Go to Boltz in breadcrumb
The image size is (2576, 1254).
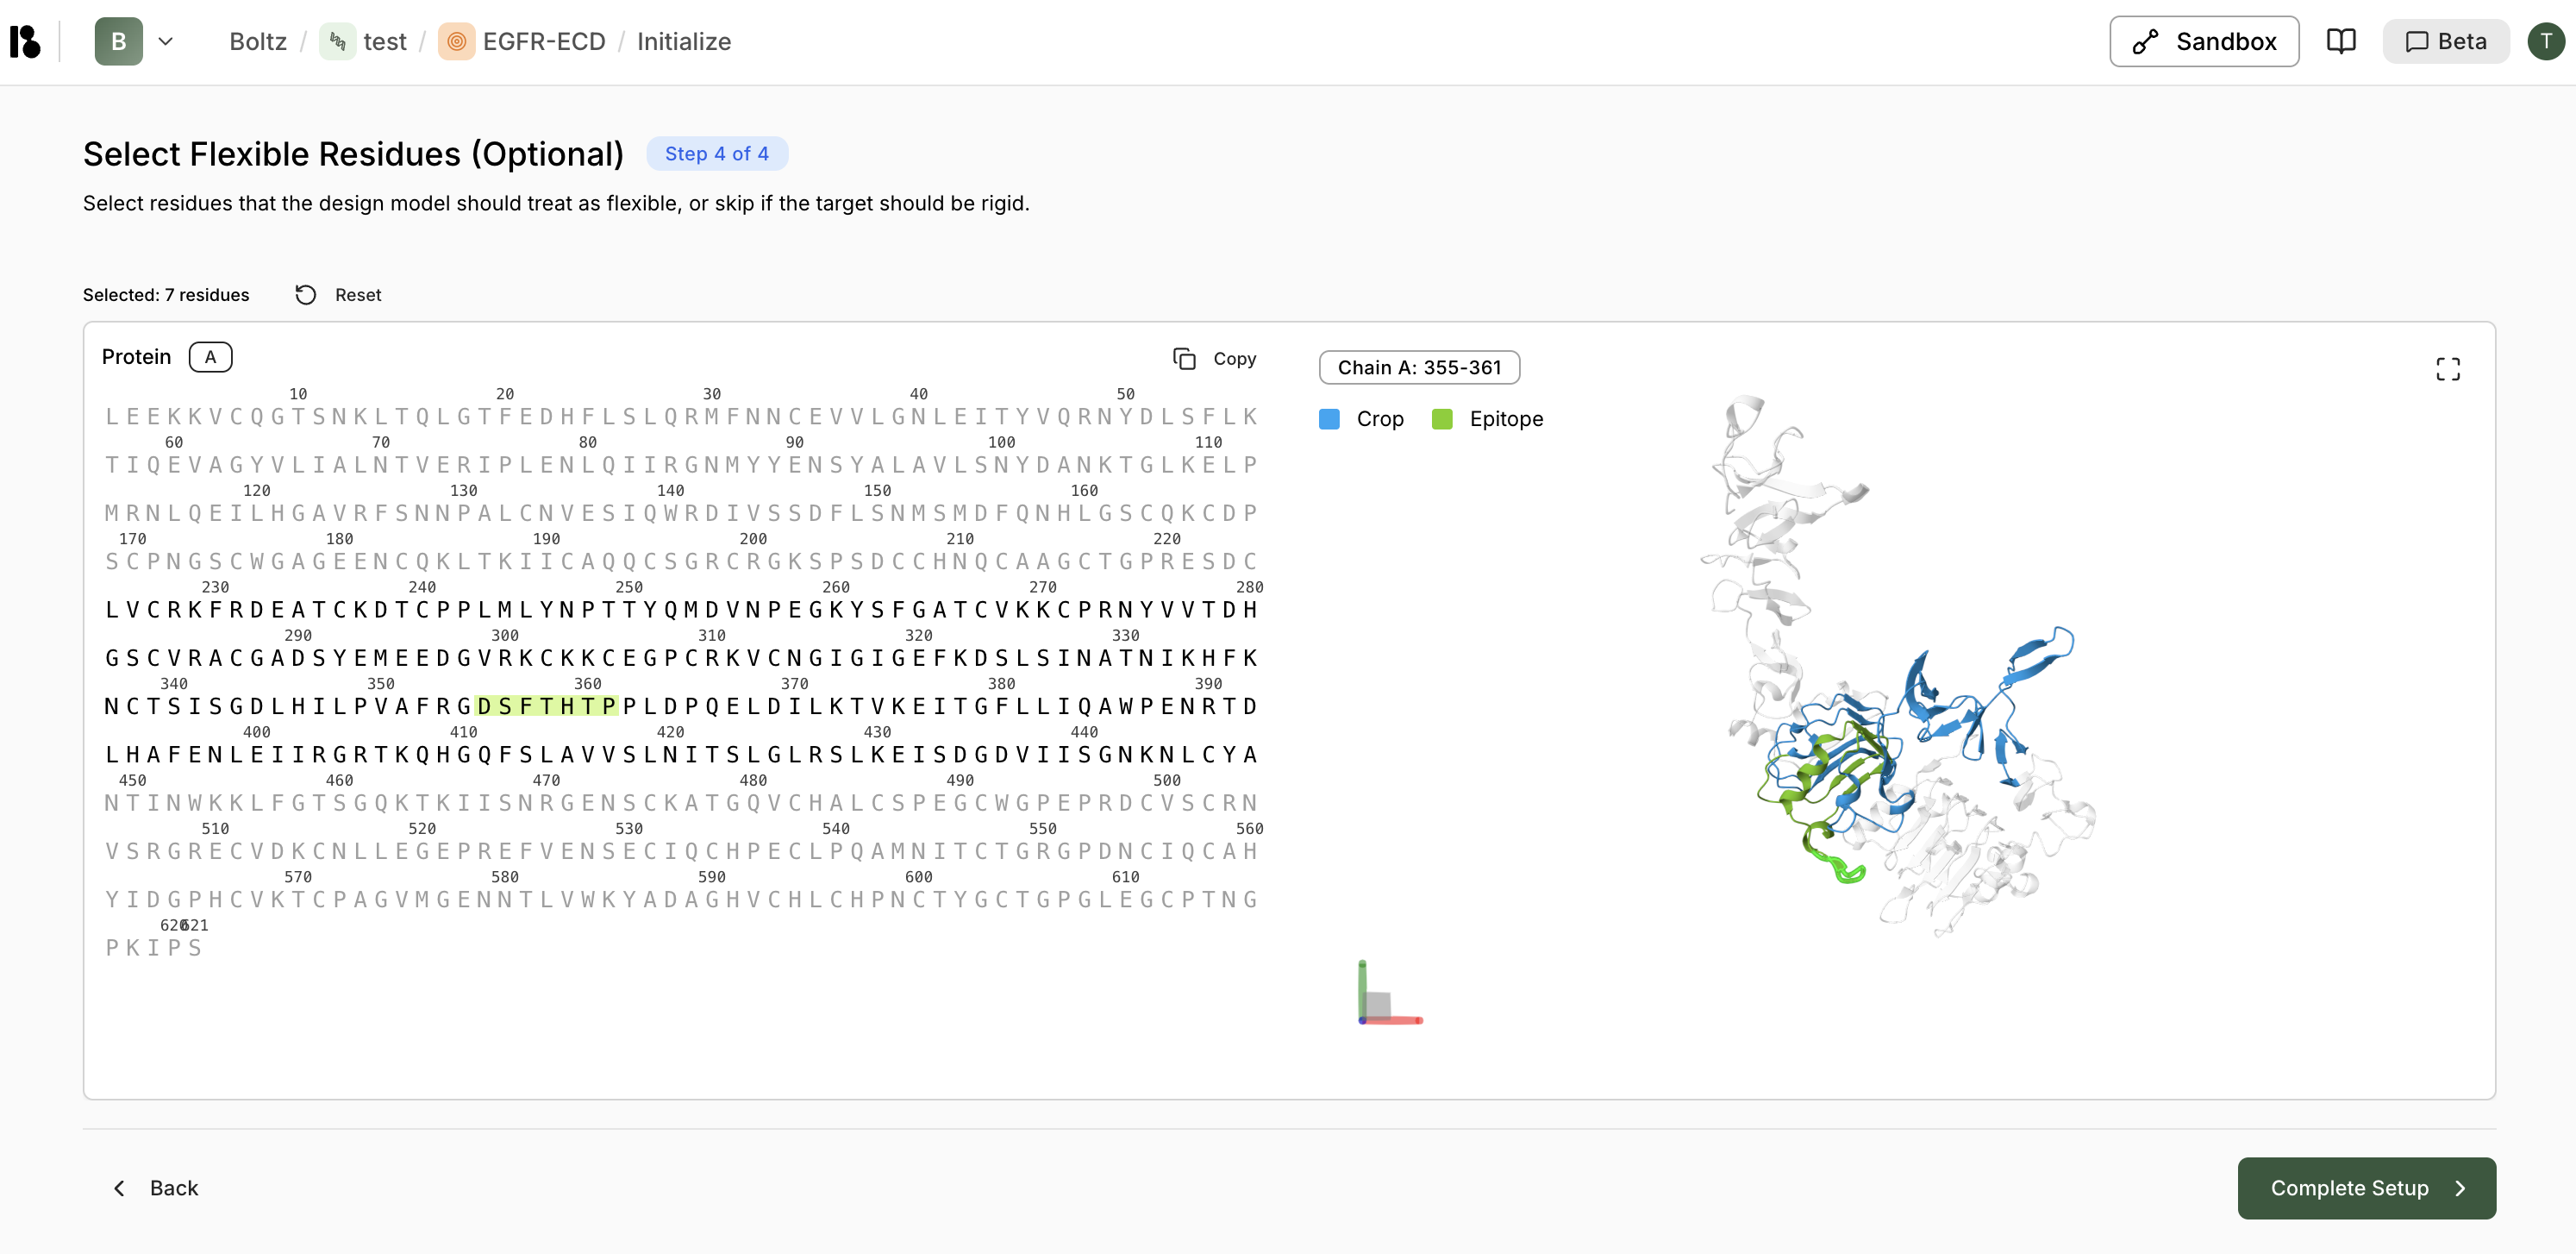click(x=258, y=41)
